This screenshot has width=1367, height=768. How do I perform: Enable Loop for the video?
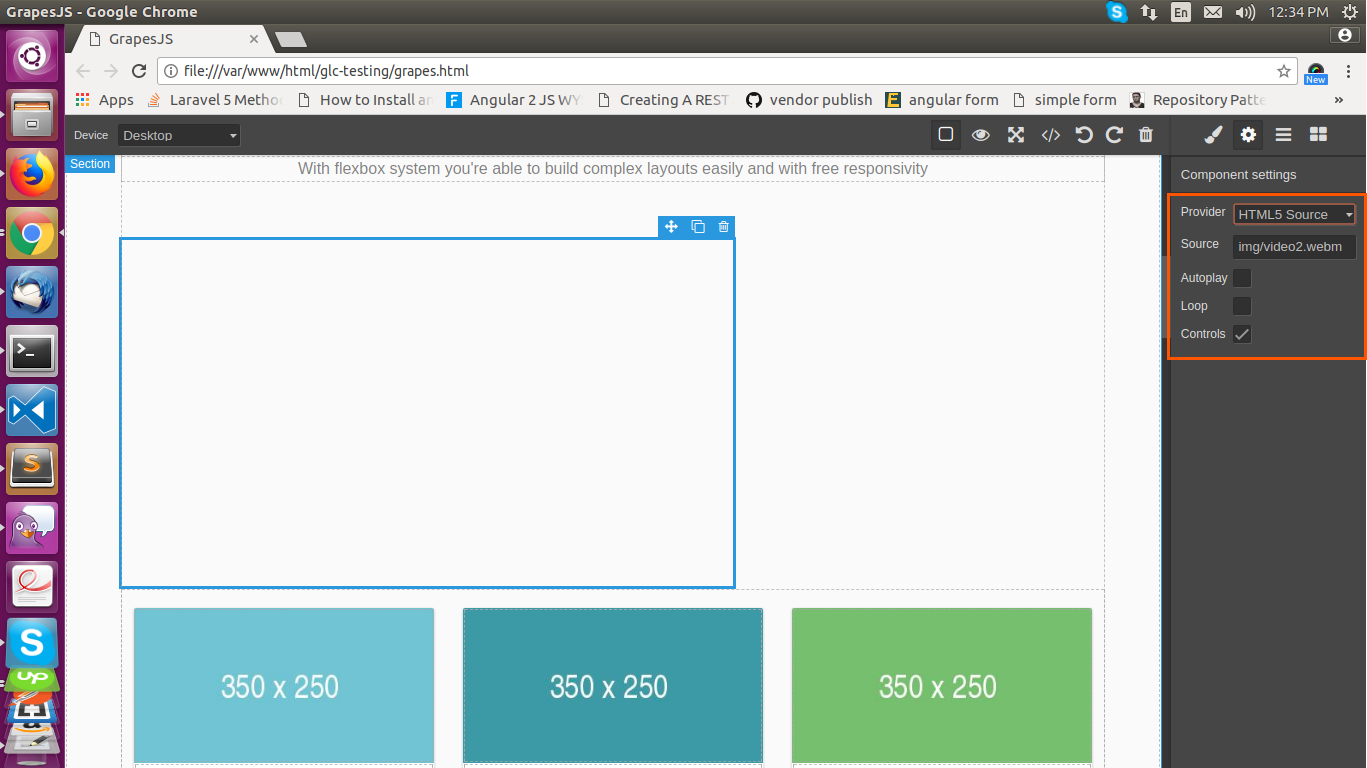(x=1241, y=306)
